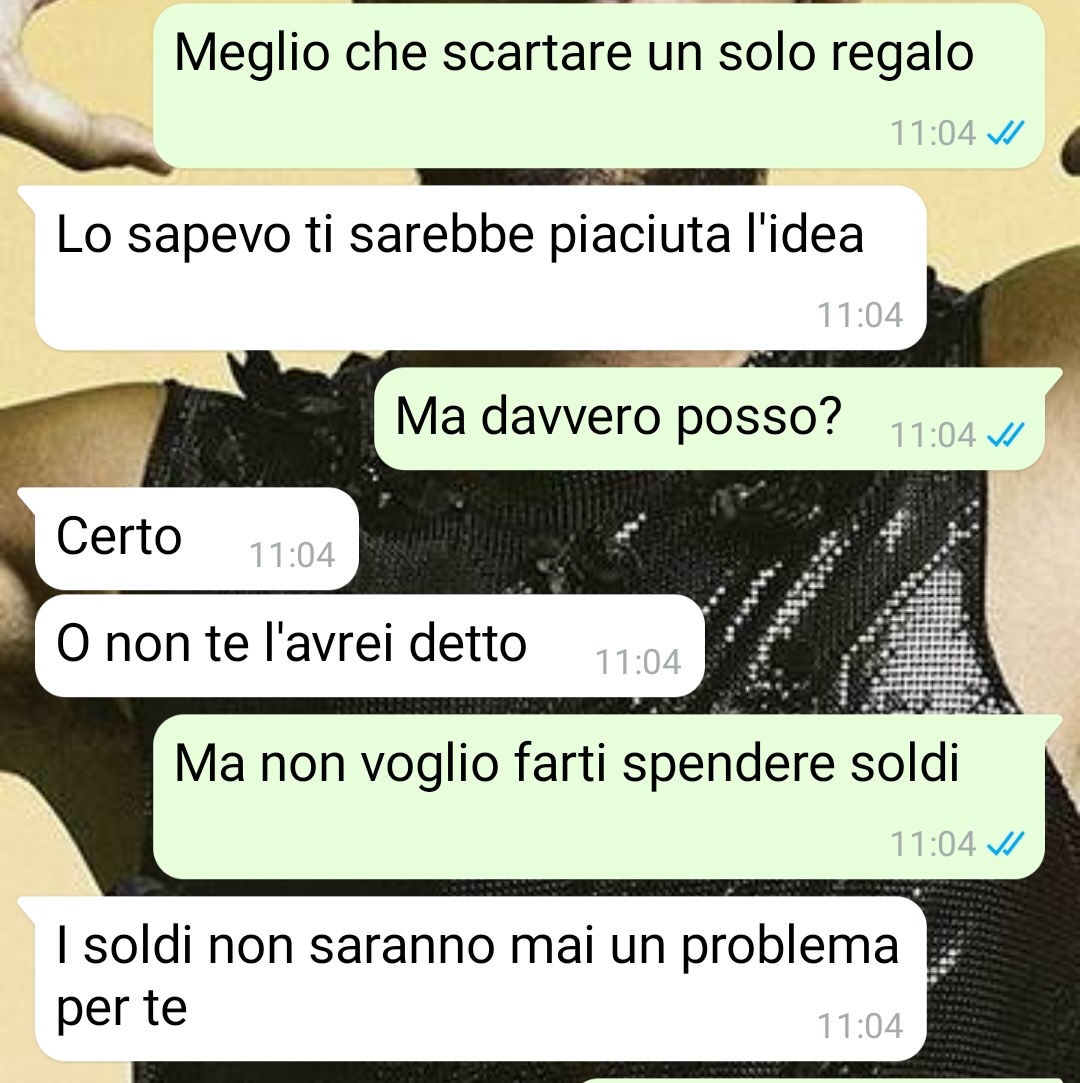Viewport: 1080px width, 1083px height.
Task: Tap the 'Certo' message bubble
Action: coord(197,539)
